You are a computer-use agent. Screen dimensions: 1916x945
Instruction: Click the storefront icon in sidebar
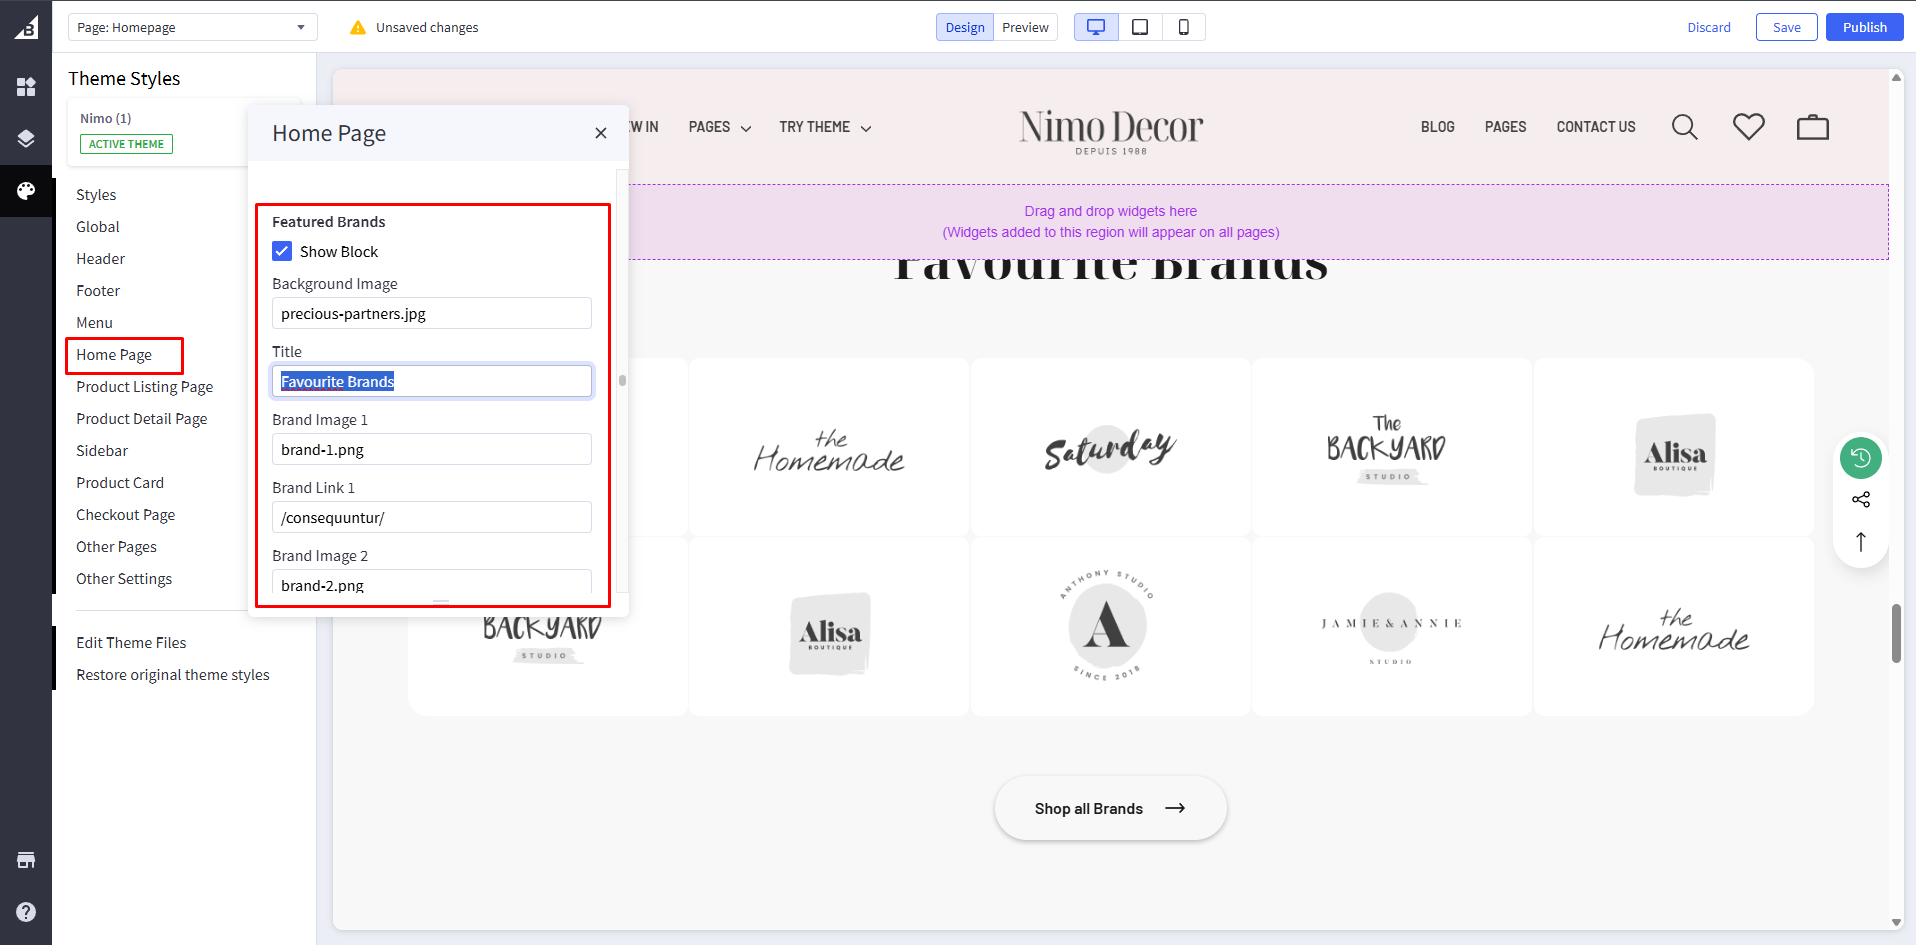(26, 860)
